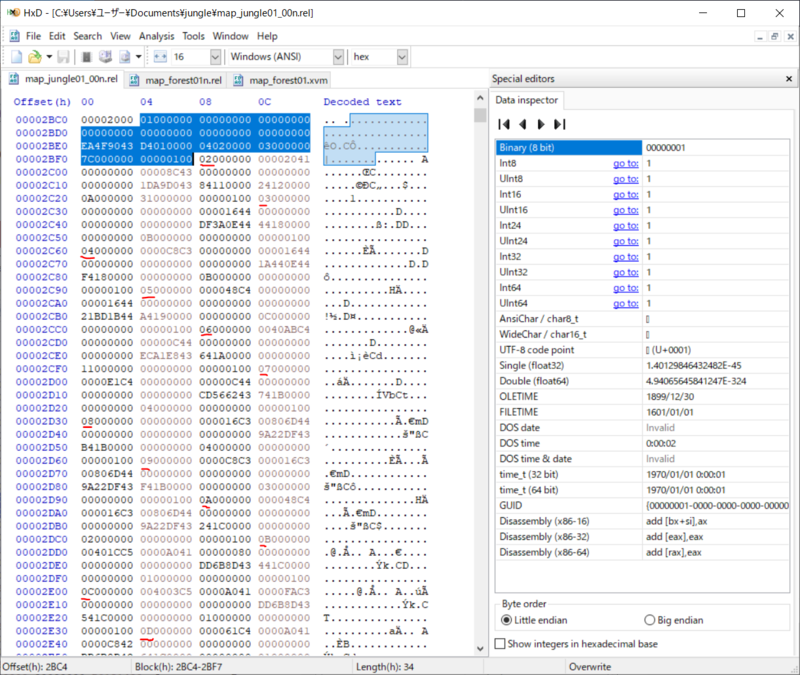The image size is (800, 675).
Task: Close the Special editors panel
Action: 789,79
